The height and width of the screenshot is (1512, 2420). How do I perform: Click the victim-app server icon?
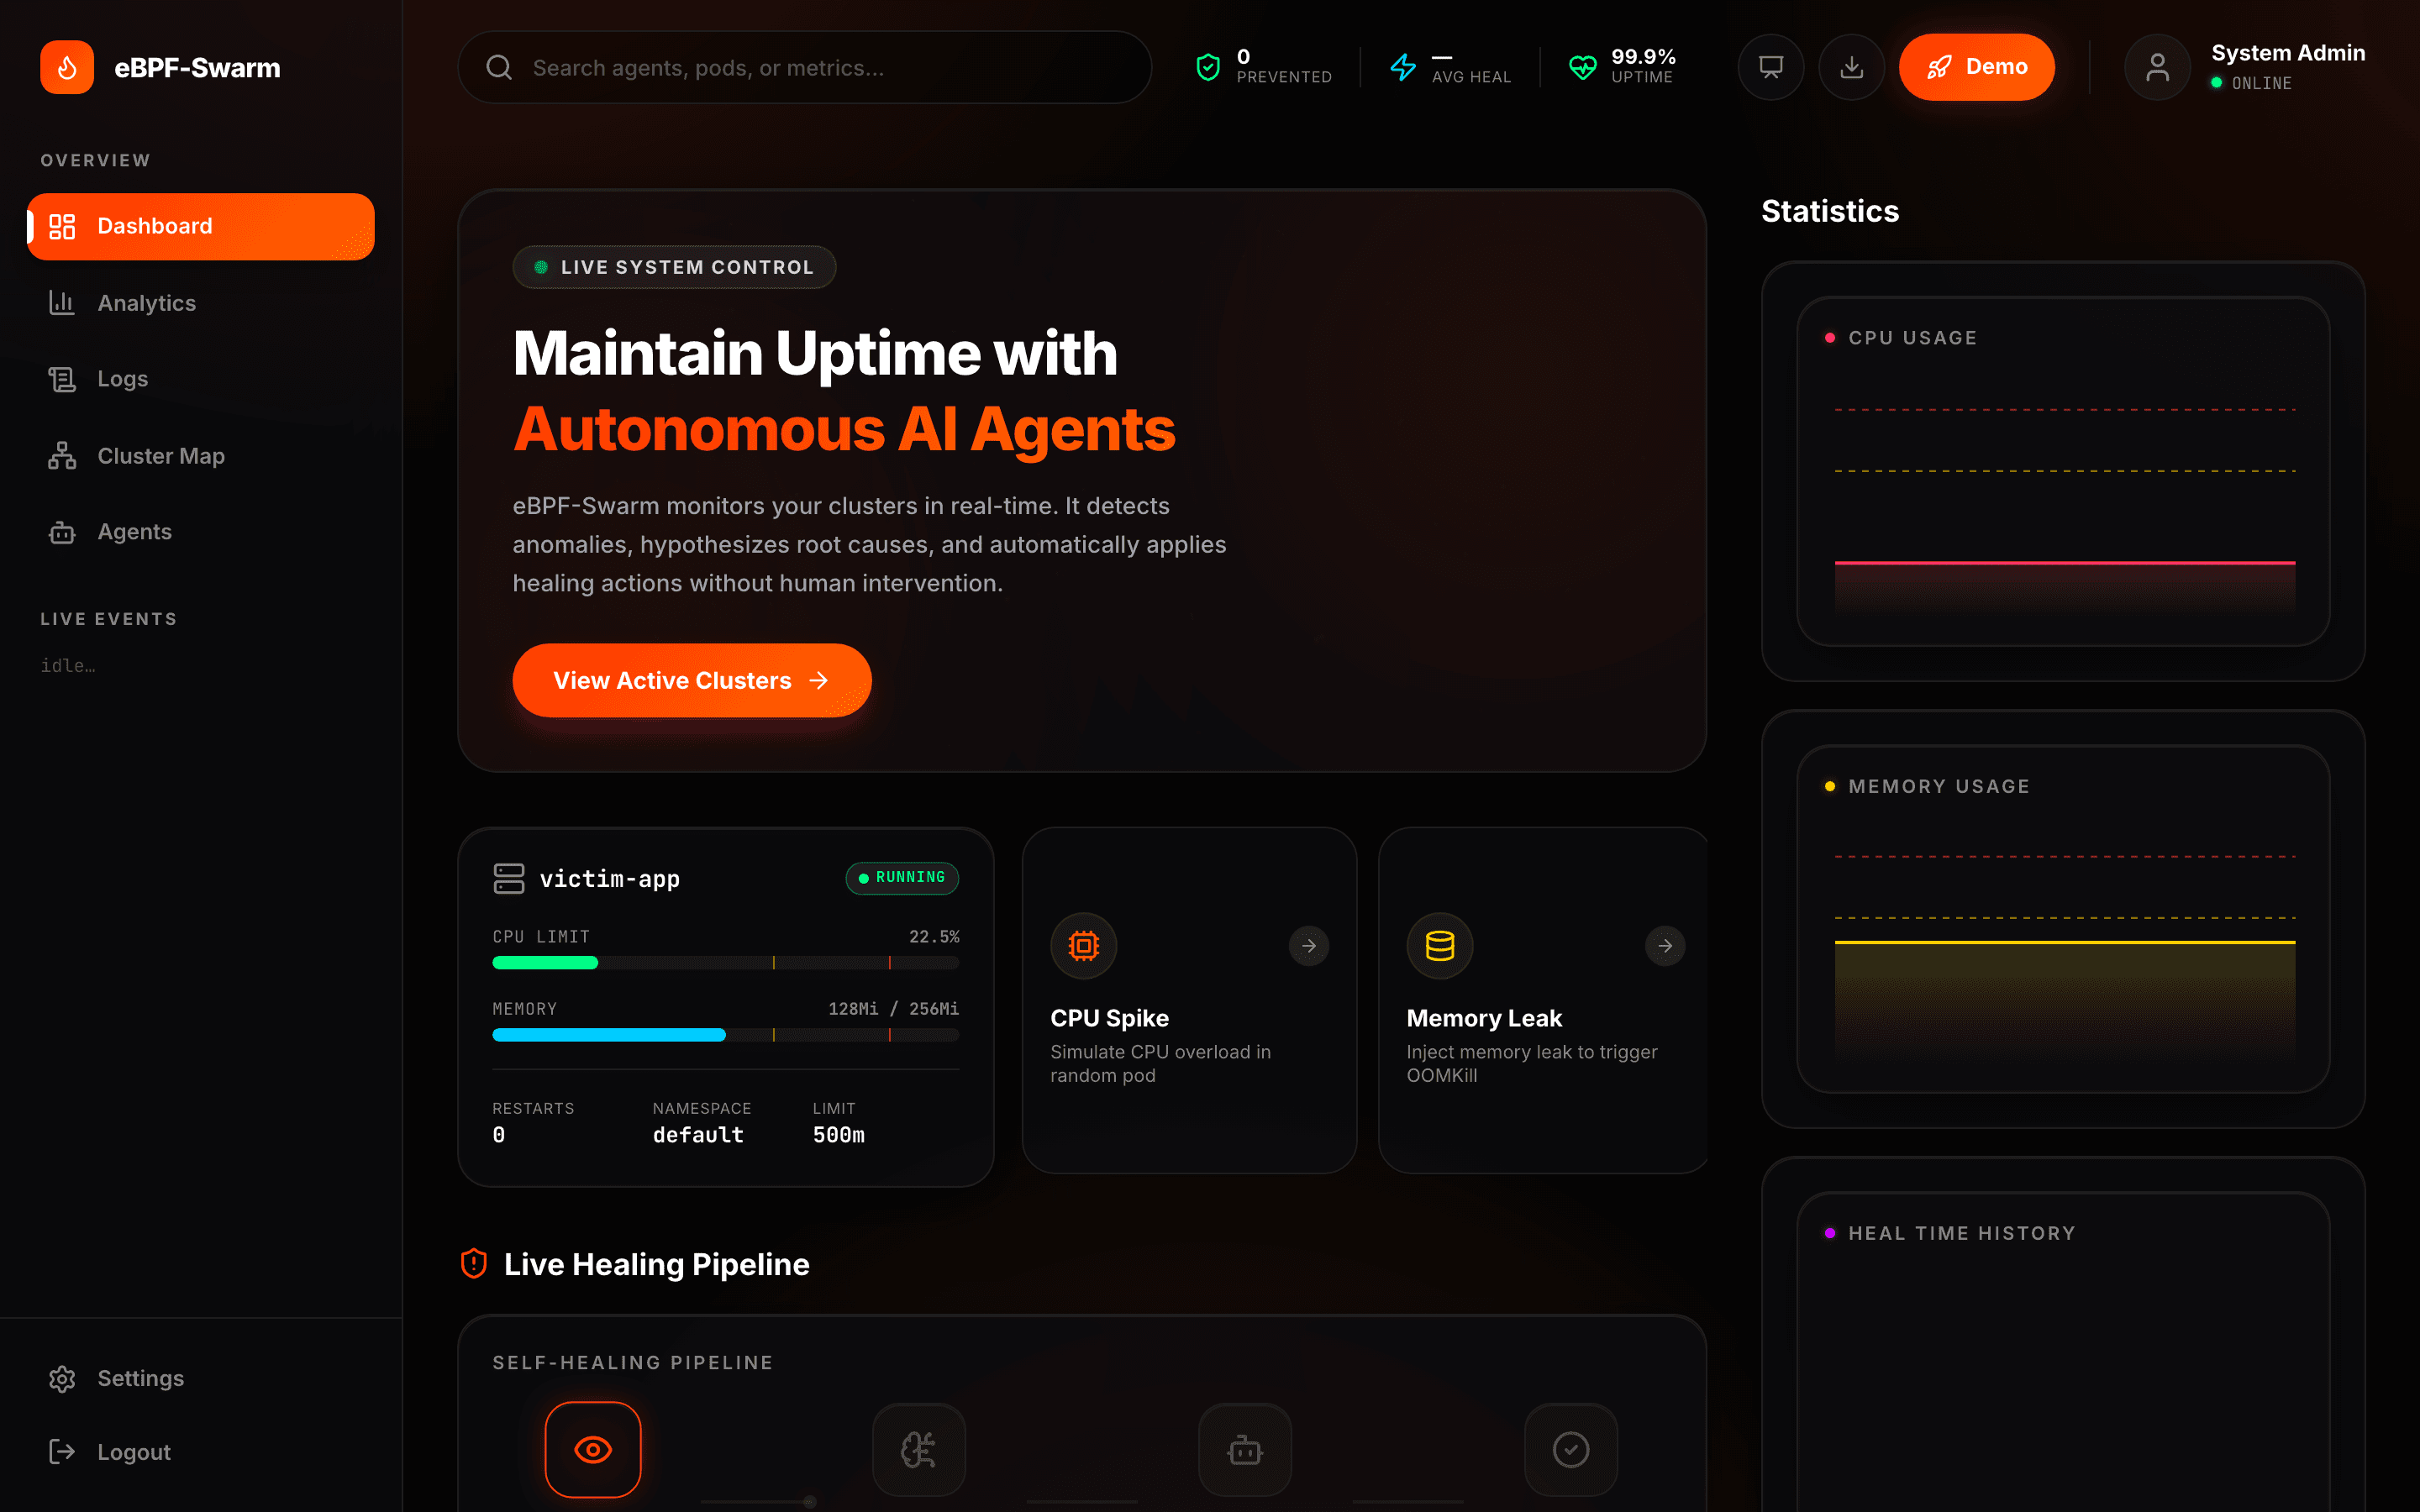click(x=509, y=878)
